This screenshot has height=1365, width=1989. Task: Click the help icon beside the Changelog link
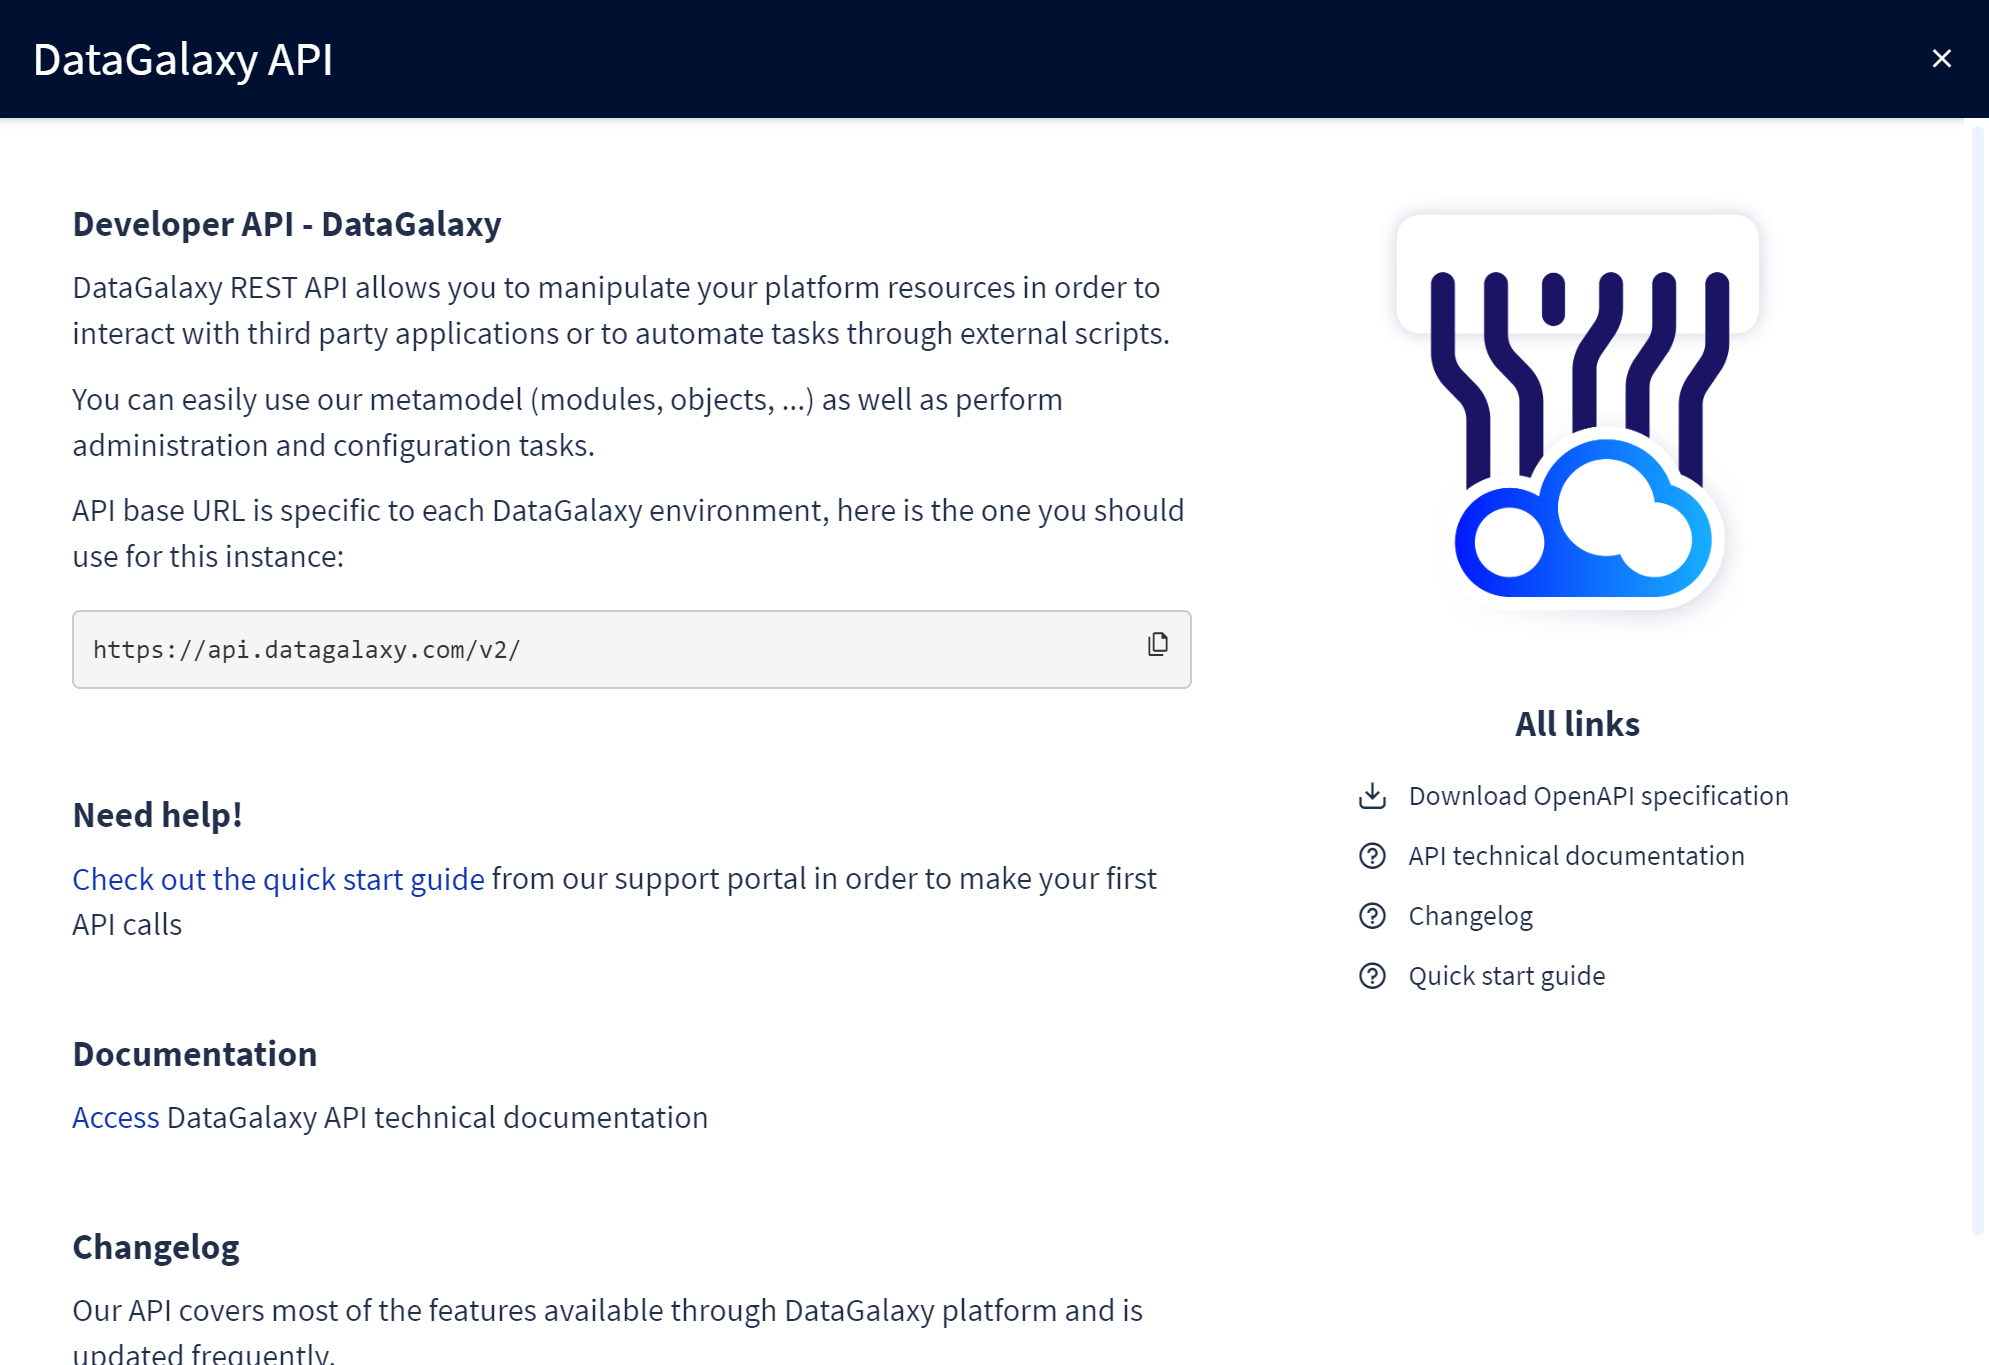coord(1372,916)
